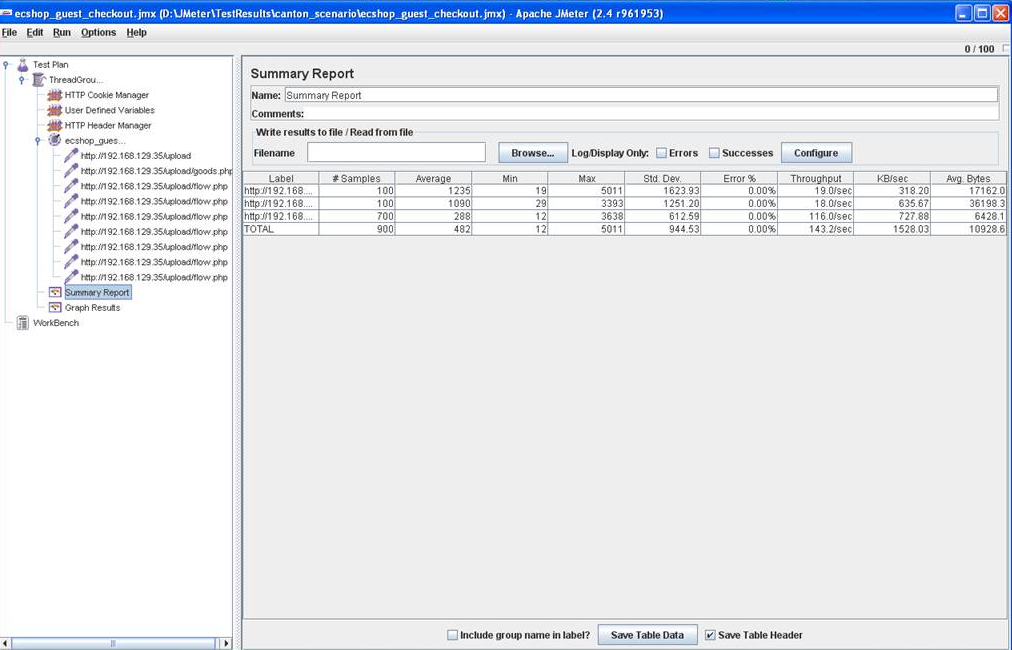Click the Avg. Bytes column header
The image size is (1012, 650).
pyautogui.click(x=968, y=178)
